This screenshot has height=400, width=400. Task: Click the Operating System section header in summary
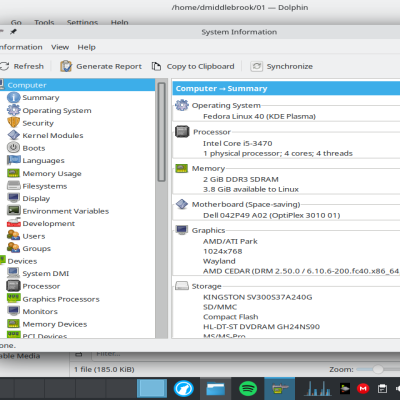[x=226, y=105]
